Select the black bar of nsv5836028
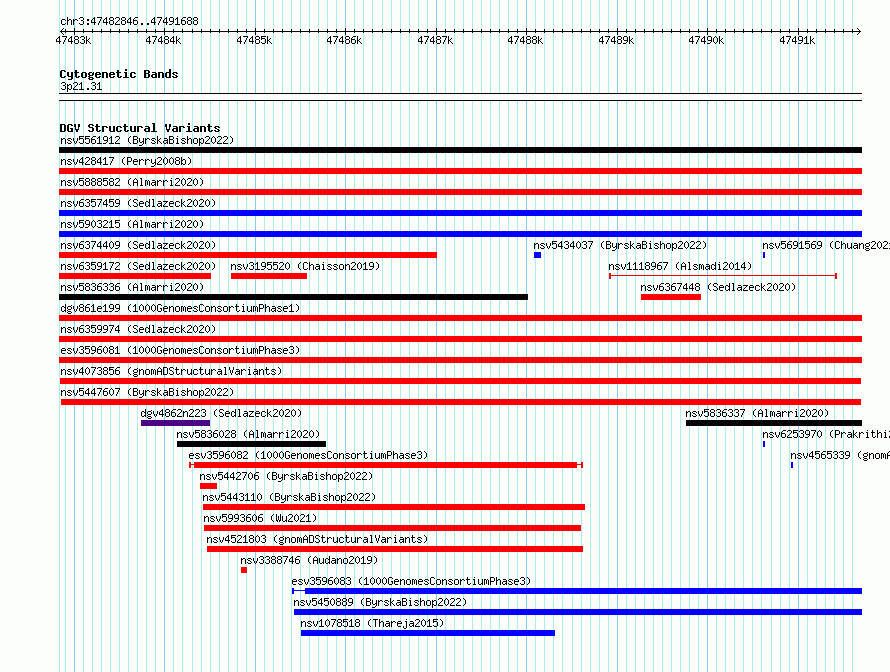Screen dimensions: 890x672 (x=251, y=444)
